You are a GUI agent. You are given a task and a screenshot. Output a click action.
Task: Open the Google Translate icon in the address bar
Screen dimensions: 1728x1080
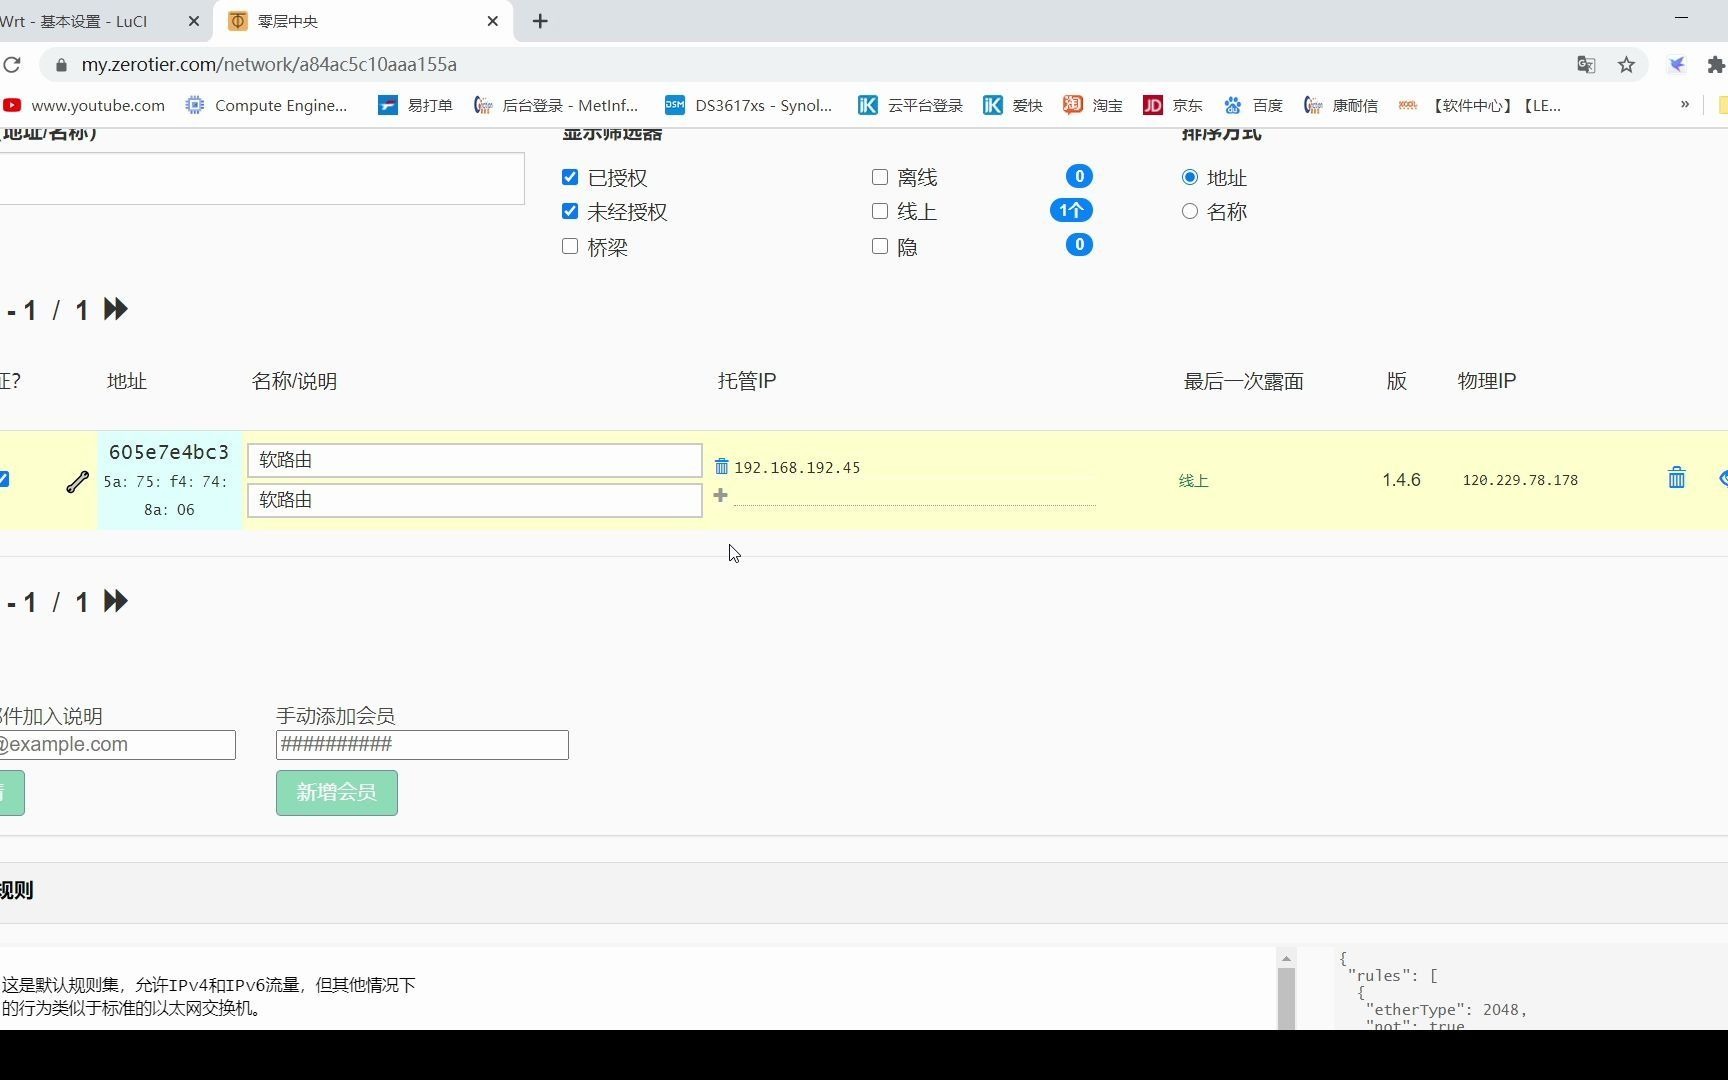(1586, 65)
